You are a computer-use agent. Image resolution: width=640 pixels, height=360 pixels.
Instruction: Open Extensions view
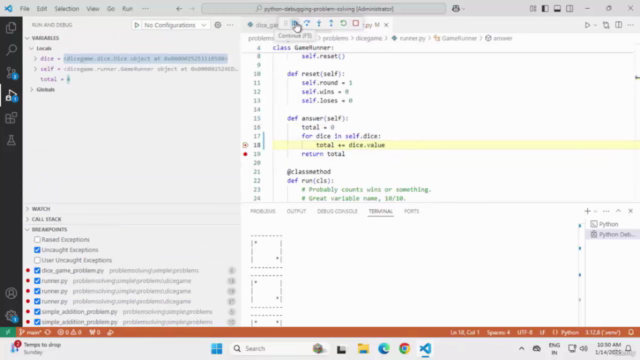[11, 118]
